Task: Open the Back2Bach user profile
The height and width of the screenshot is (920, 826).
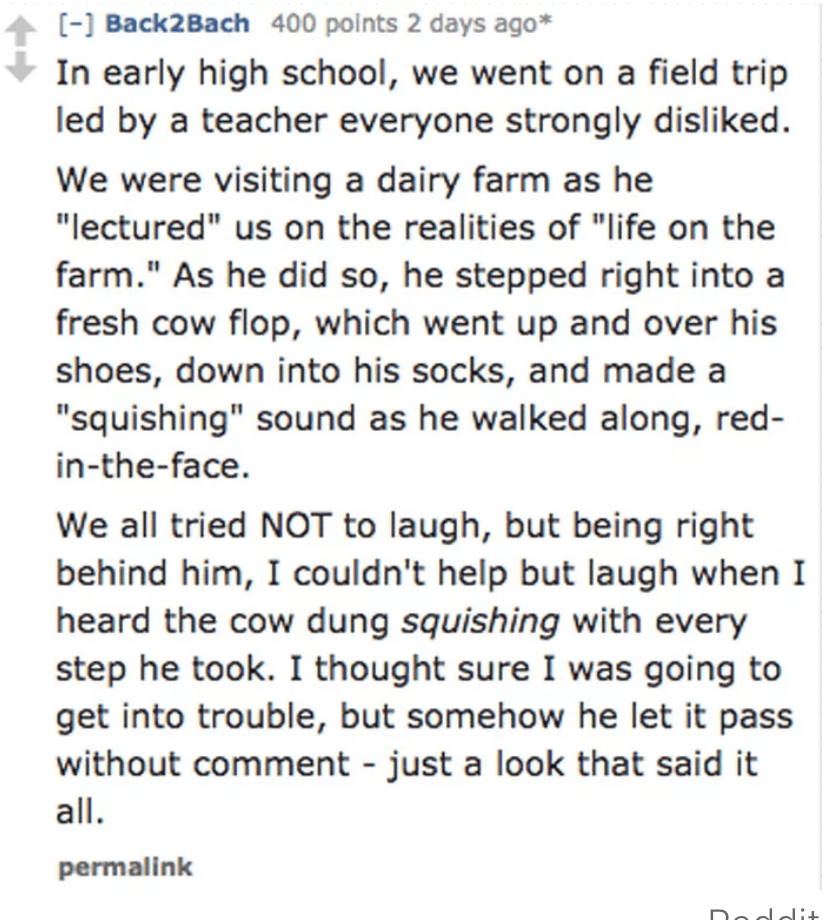Action: [177, 23]
